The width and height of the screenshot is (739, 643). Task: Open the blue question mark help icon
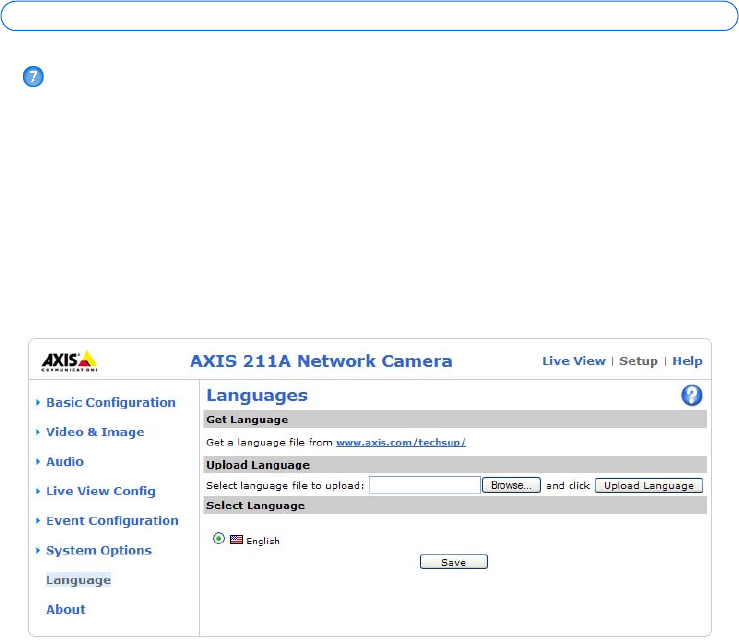[x=692, y=396]
